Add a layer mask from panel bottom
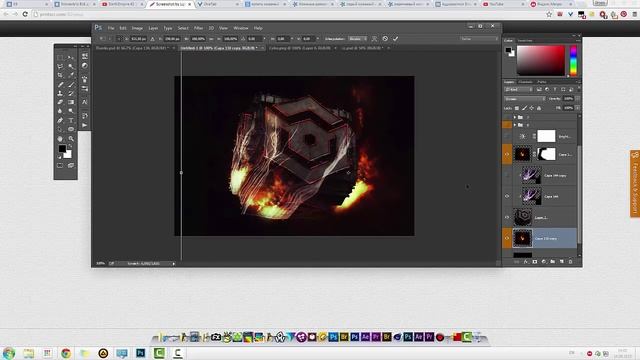640x360 pixels. [x=535, y=262]
